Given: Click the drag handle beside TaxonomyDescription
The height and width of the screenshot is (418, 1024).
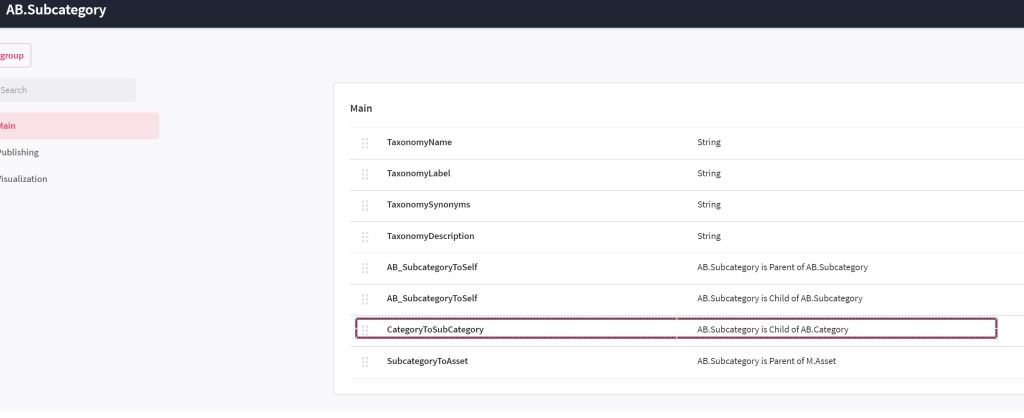Looking at the screenshot, I should 365,237.
